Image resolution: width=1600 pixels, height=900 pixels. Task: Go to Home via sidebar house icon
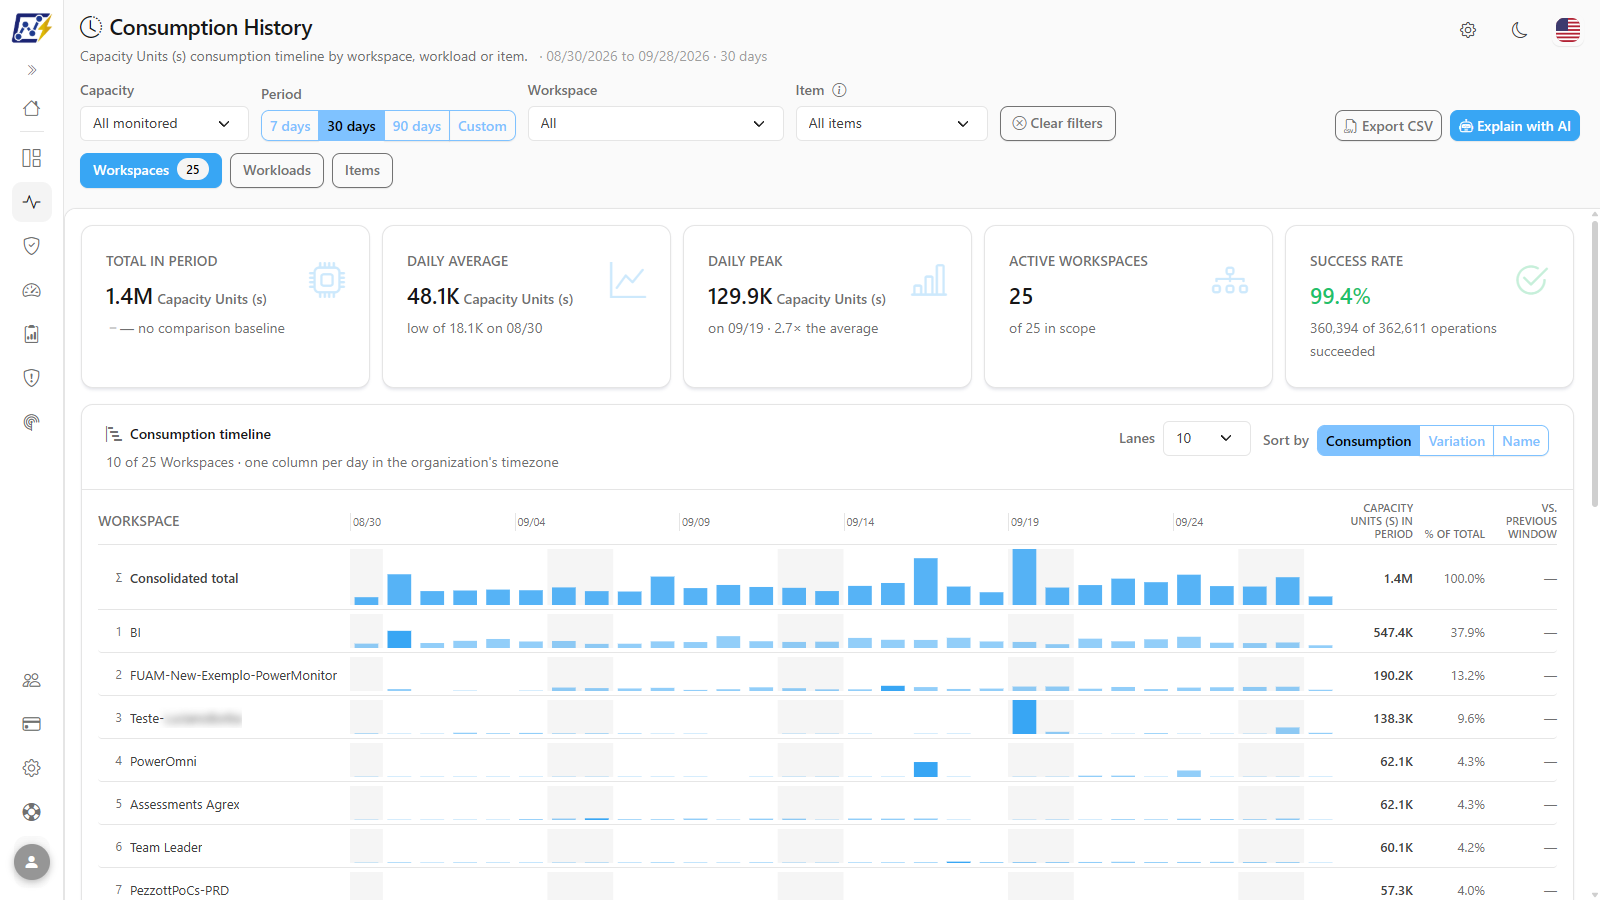tap(32, 108)
